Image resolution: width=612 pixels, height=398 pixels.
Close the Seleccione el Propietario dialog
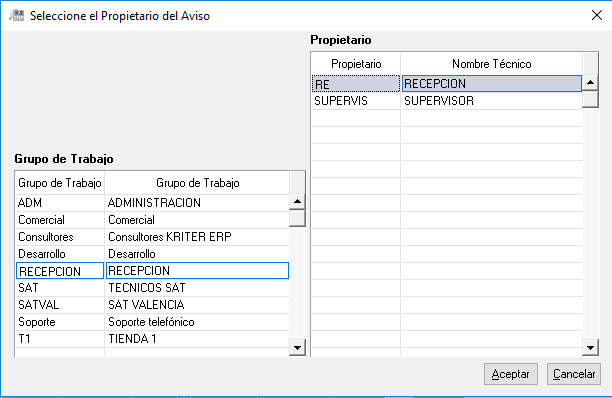tap(596, 16)
